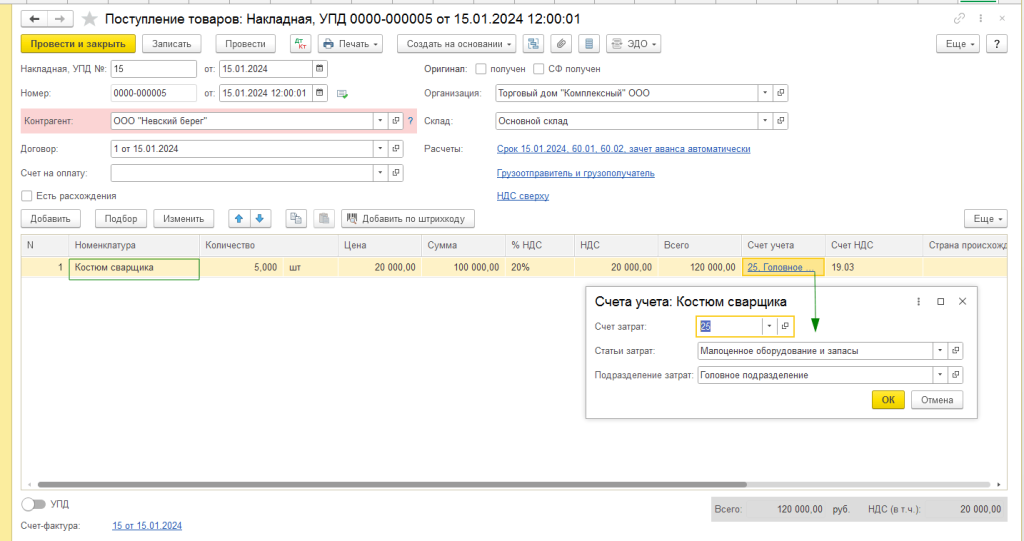This screenshot has height=541, width=1024.
Task: Open the Склад dropdown list
Action: (x=765, y=121)
